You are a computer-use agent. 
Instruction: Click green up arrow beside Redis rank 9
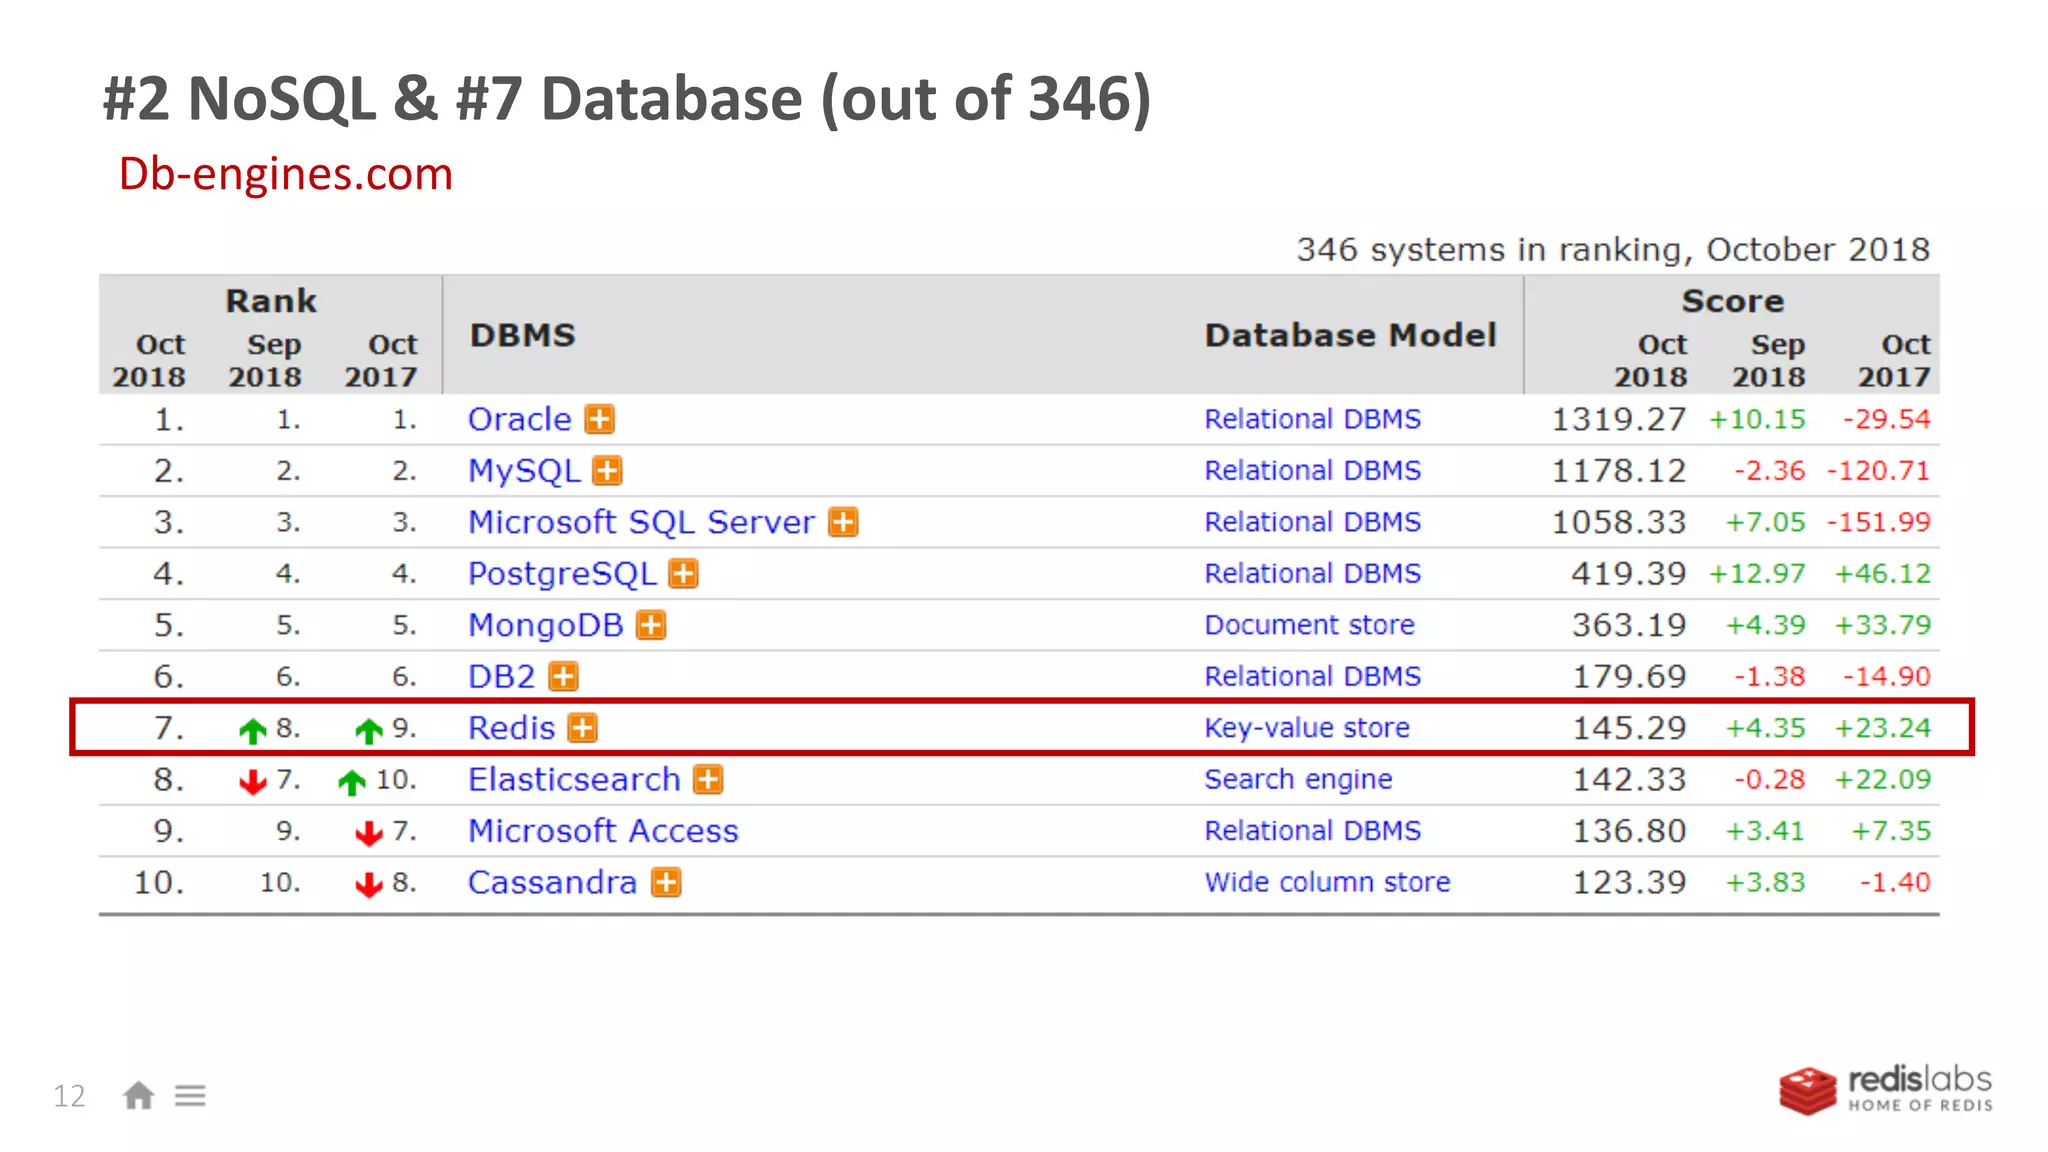point(369,731)
